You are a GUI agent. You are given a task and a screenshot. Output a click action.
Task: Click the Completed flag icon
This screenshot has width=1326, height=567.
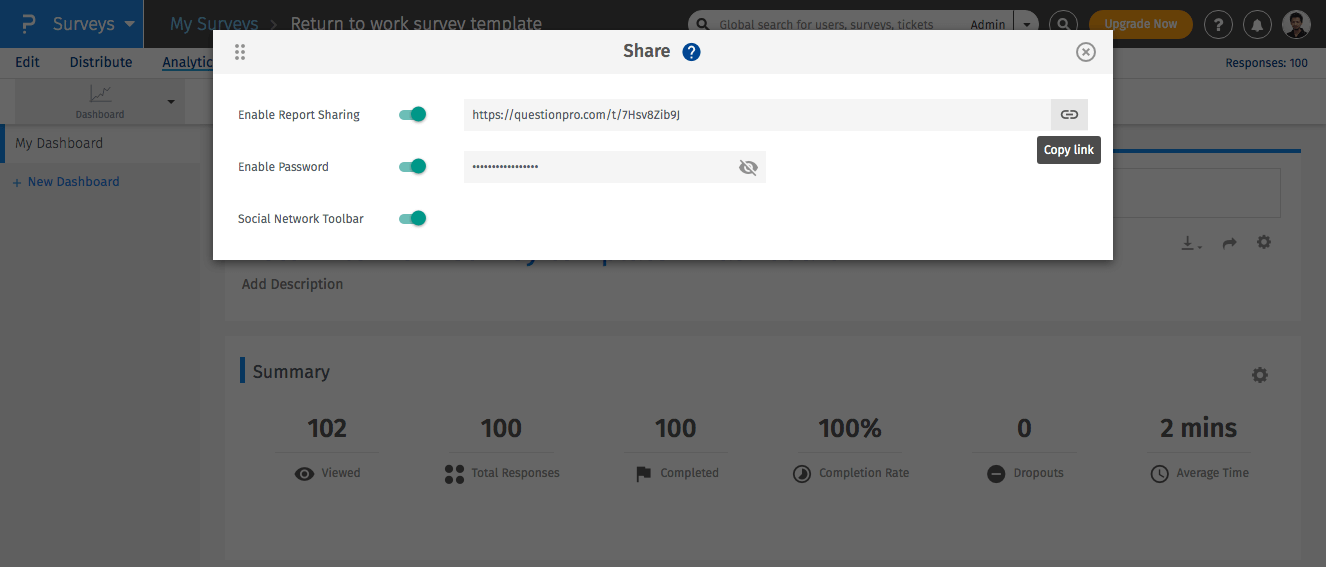click(x=644, y=474)
